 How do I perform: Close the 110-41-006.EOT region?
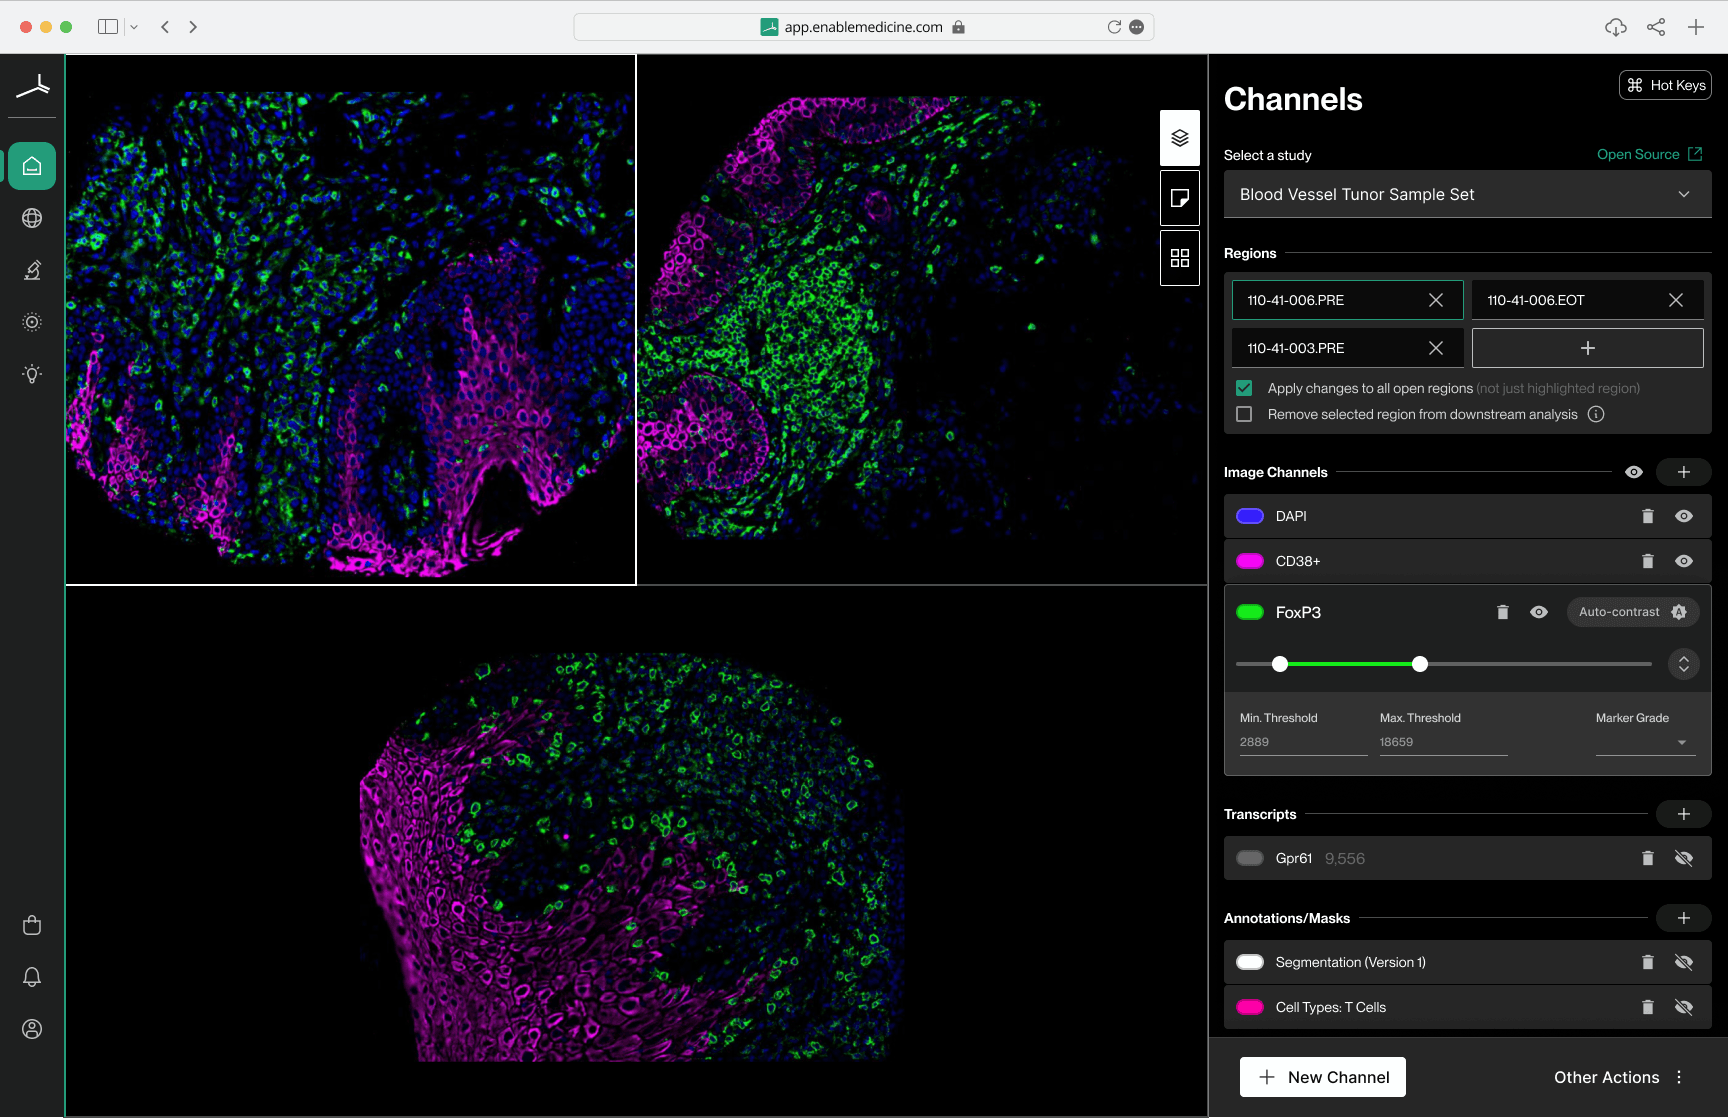click(x=1676, y=300)
